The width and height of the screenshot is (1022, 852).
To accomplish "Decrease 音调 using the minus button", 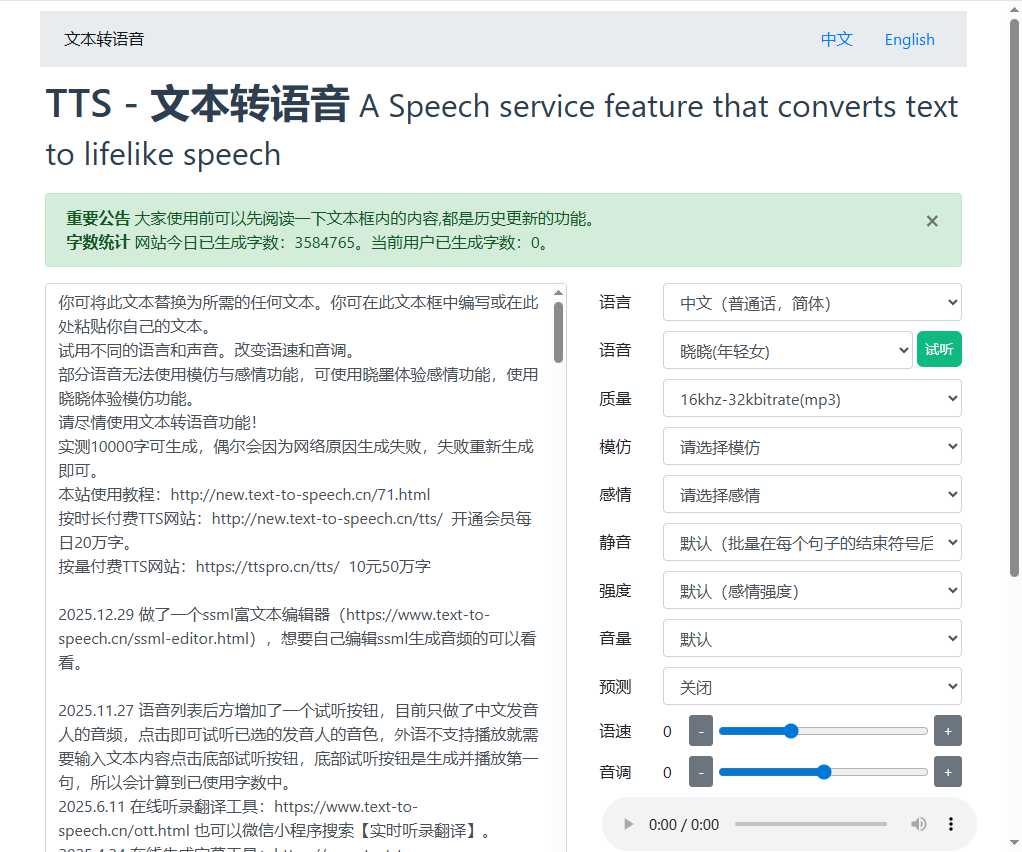I will point(701,771).
